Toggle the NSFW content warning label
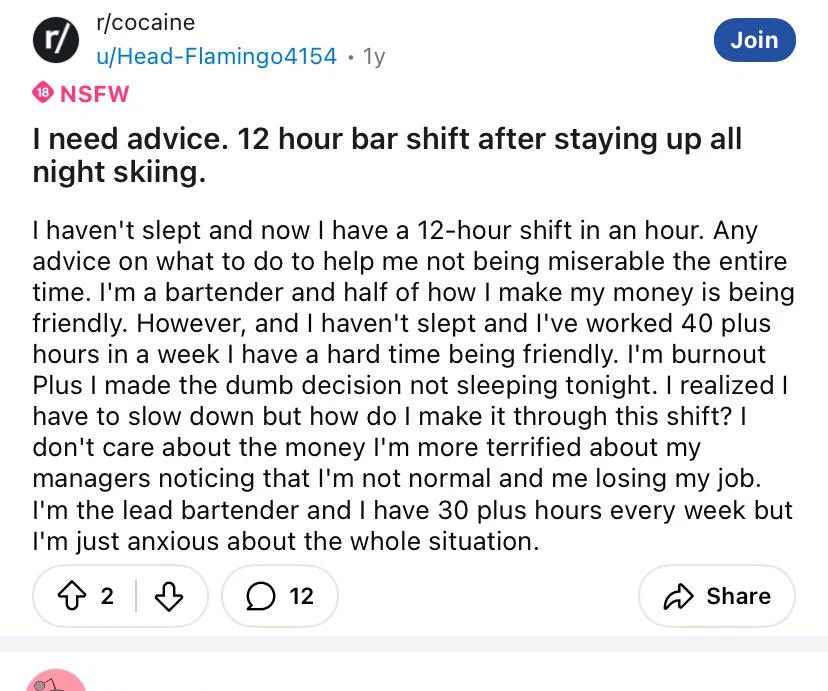Screen dimensions: 828x691 tap(80, 93)
